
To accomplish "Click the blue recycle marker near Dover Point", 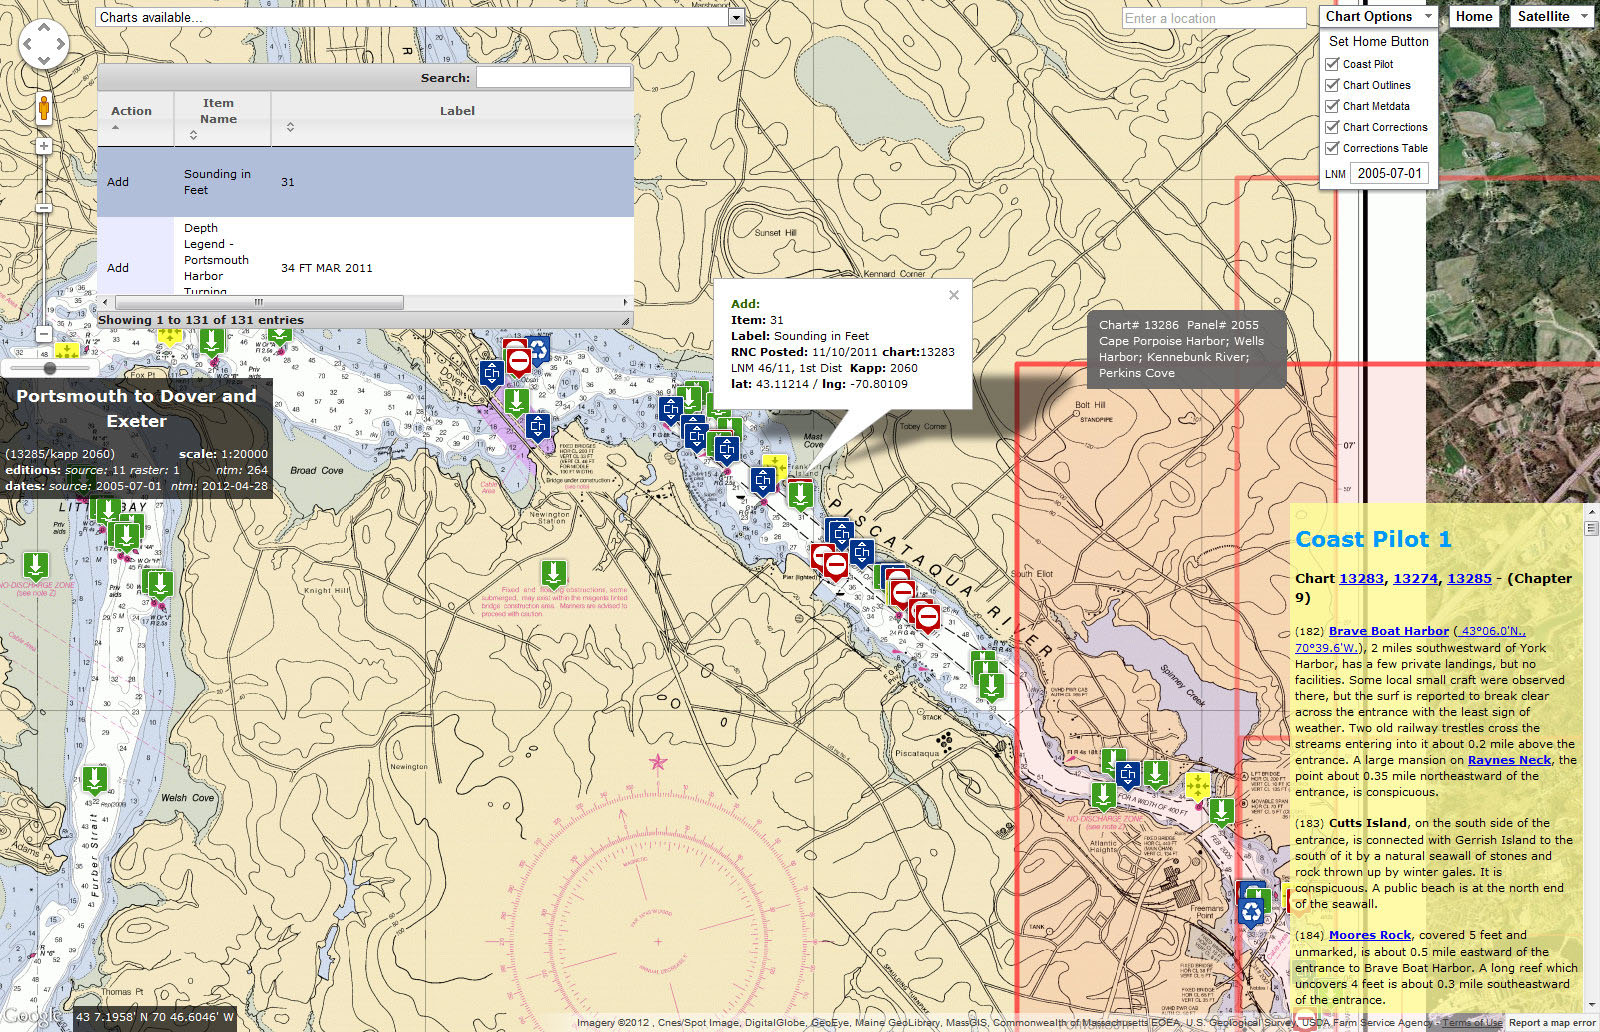I will pos(539,349).
